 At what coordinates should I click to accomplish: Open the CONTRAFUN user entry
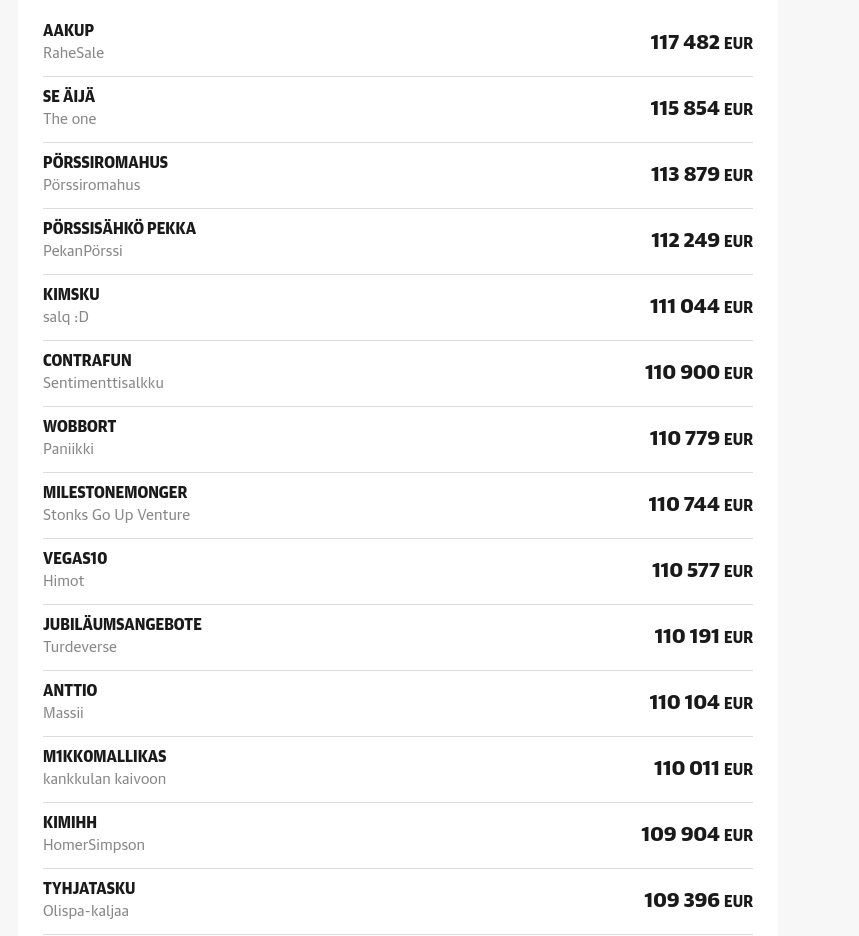click(x=87, y=361)
